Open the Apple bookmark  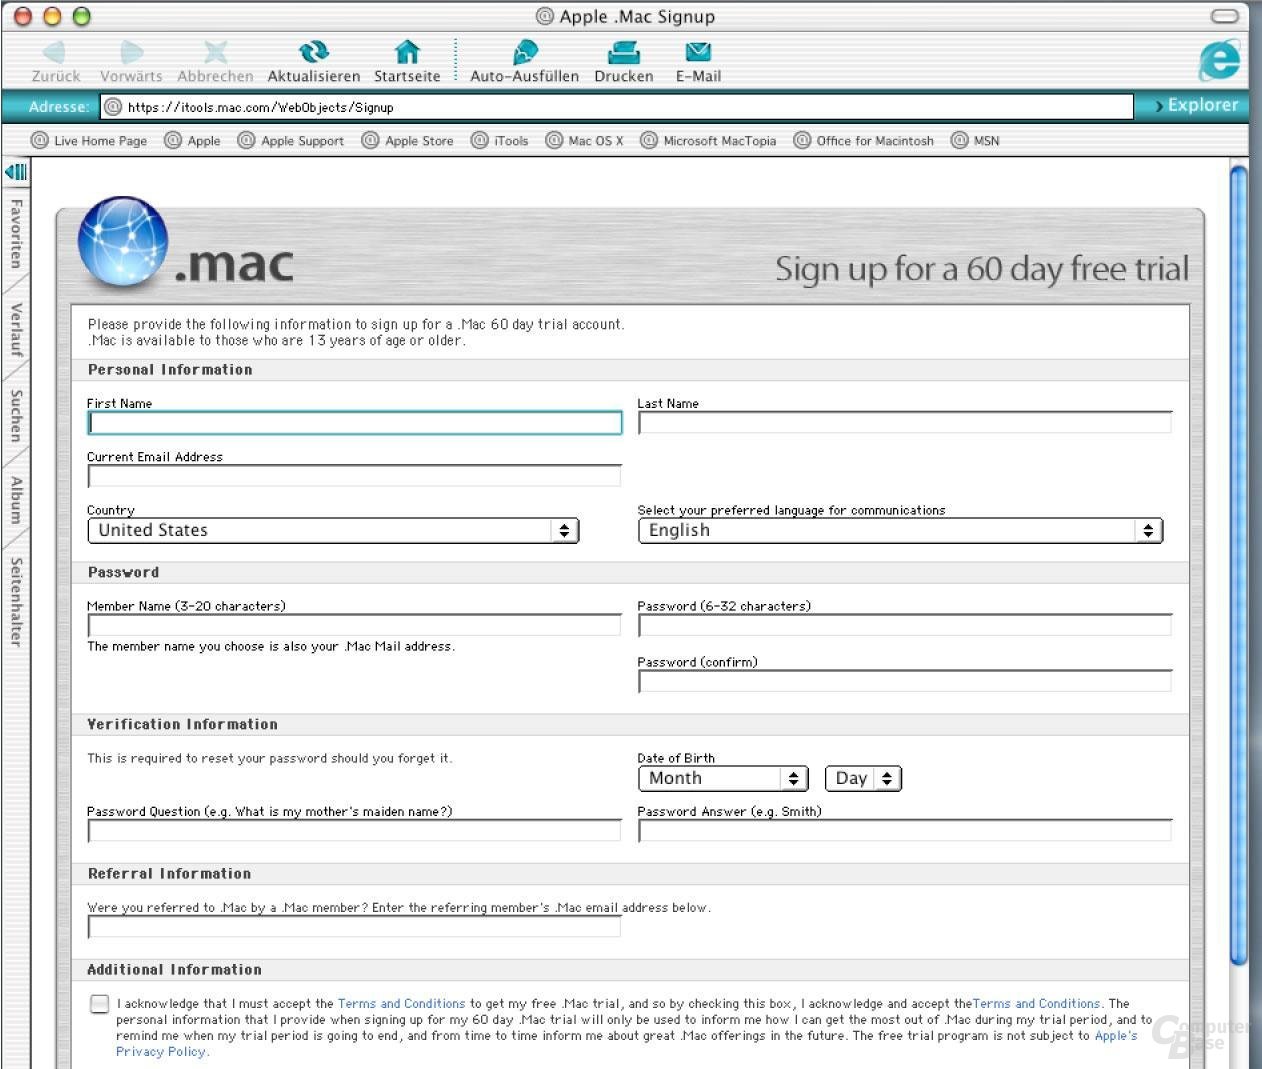193,140
